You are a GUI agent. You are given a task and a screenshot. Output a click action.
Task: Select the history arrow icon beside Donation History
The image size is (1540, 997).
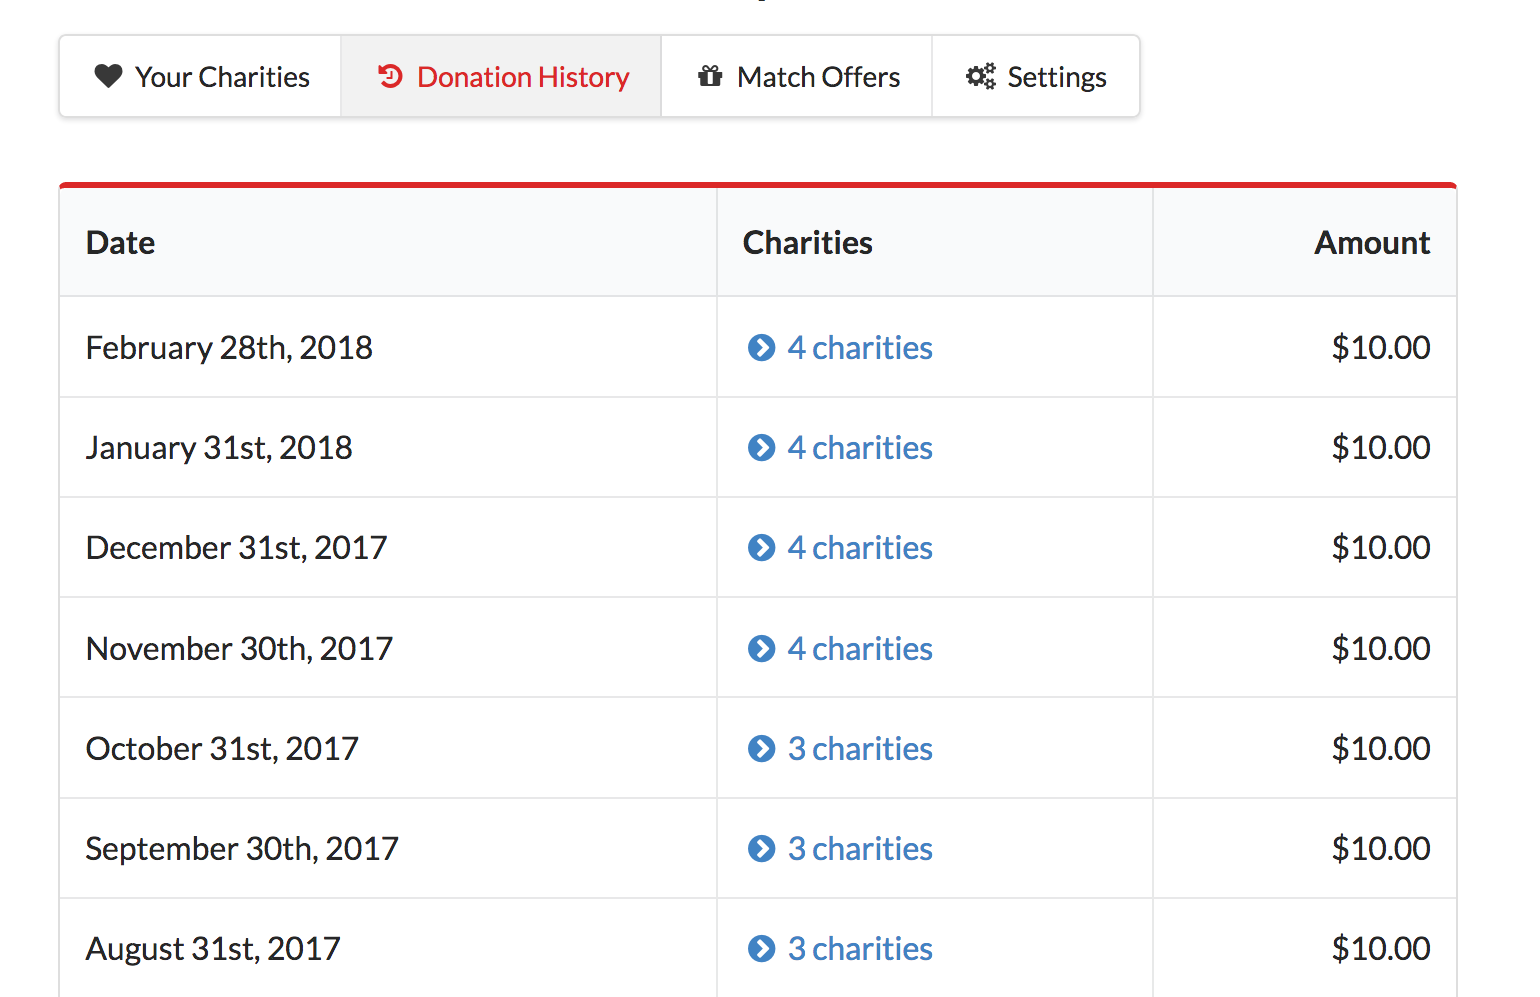389,75
